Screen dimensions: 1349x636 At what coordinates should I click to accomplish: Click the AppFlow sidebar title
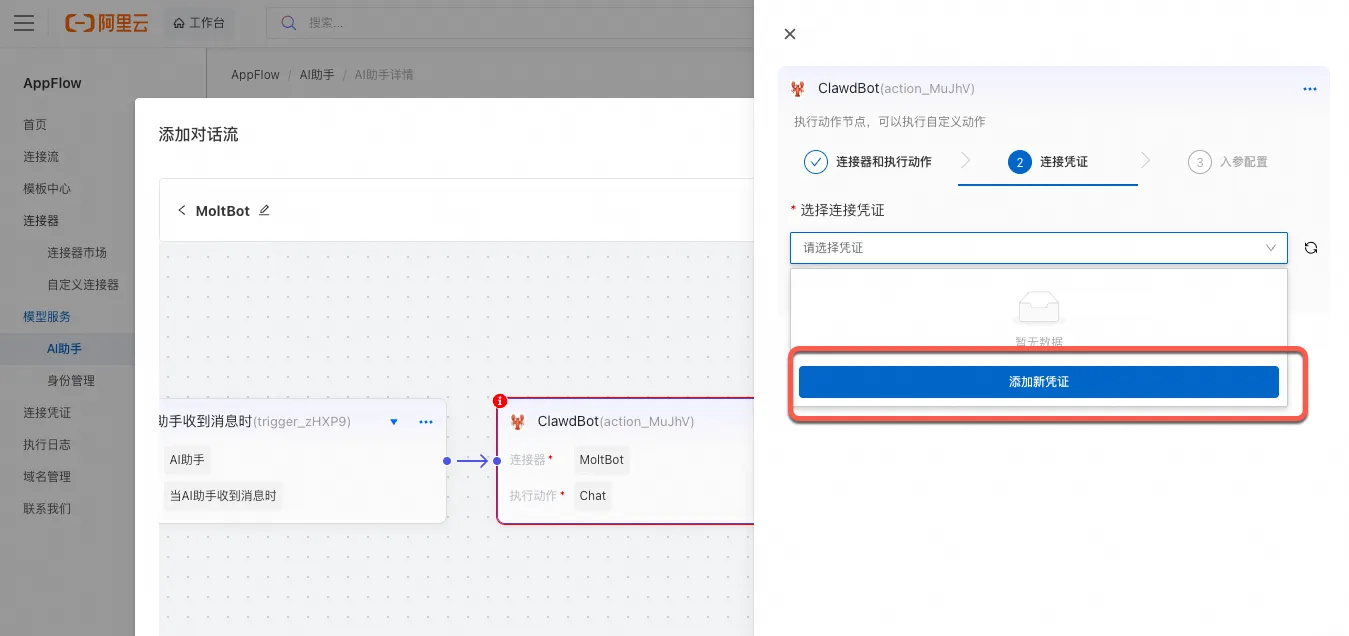pyautogui.click(x=53, y=83)
